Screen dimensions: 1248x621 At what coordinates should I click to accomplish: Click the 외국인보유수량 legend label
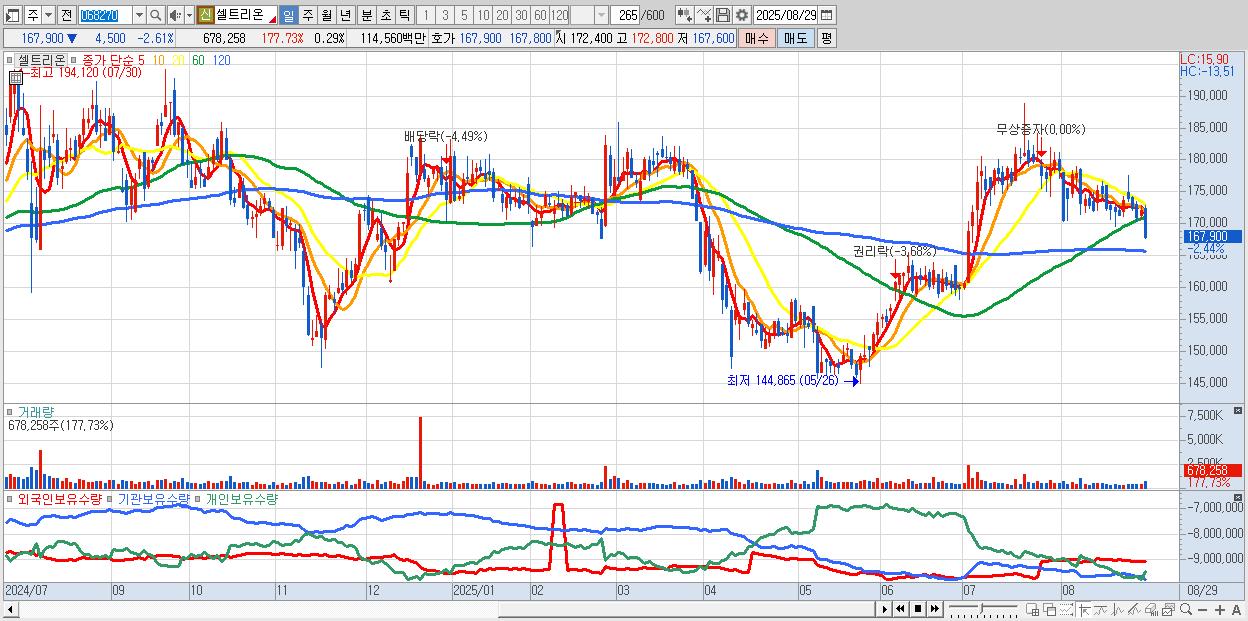pyautogui.click(x=59, y=498)
